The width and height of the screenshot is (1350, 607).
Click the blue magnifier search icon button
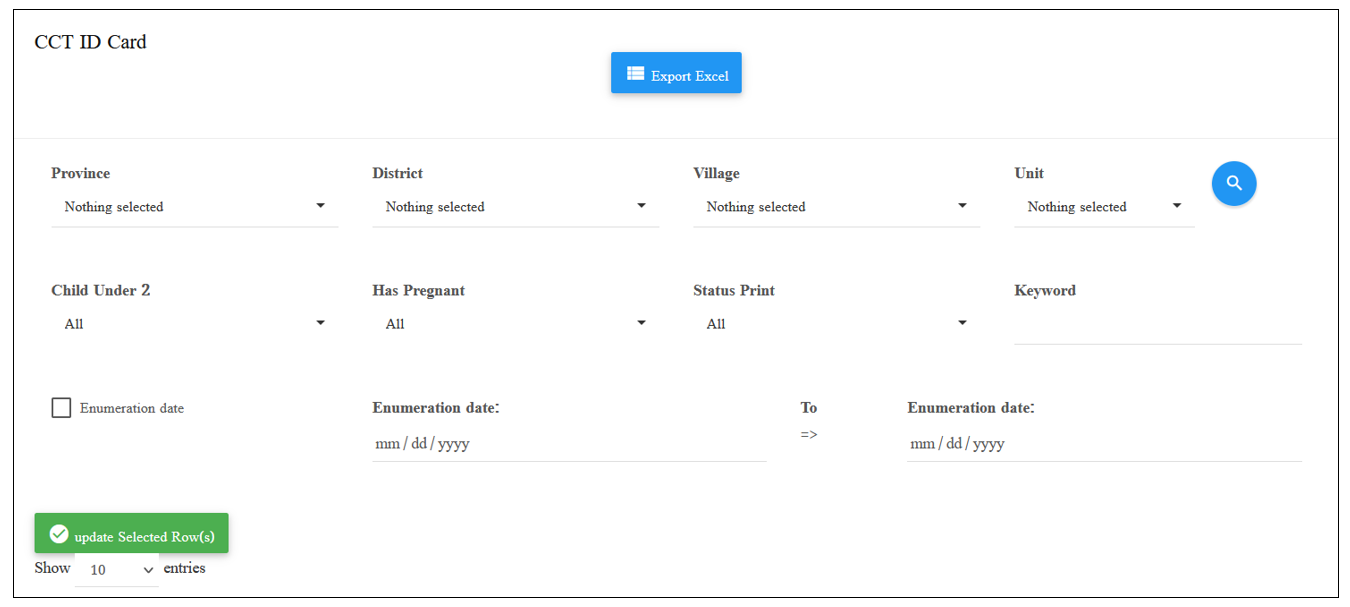1234,184
